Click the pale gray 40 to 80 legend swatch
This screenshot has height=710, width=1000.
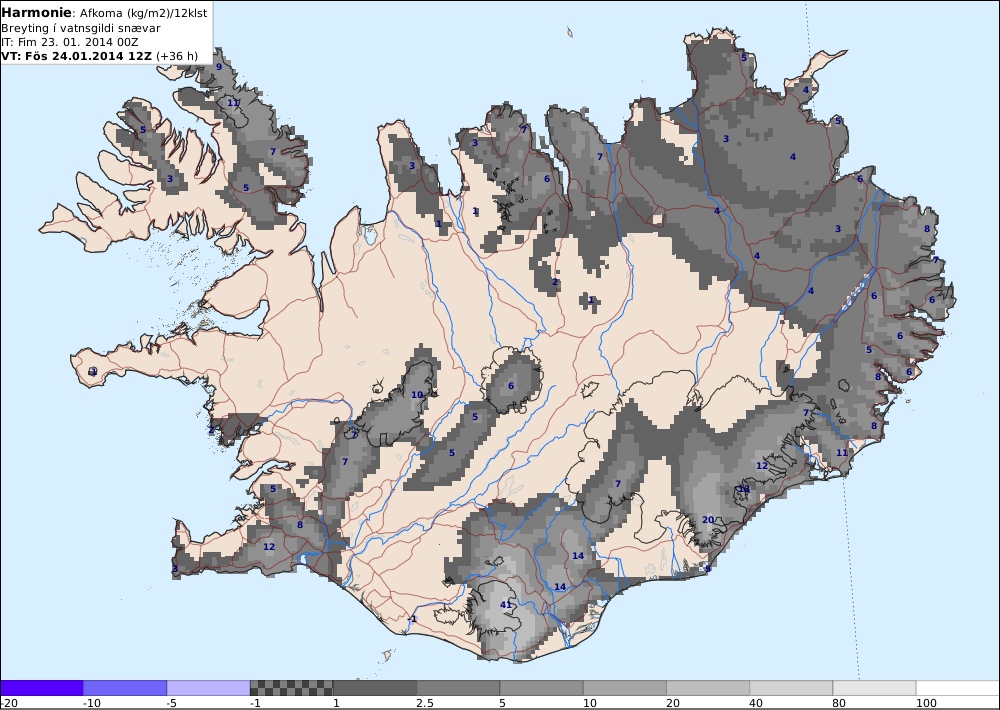click(x=791, y=688)
